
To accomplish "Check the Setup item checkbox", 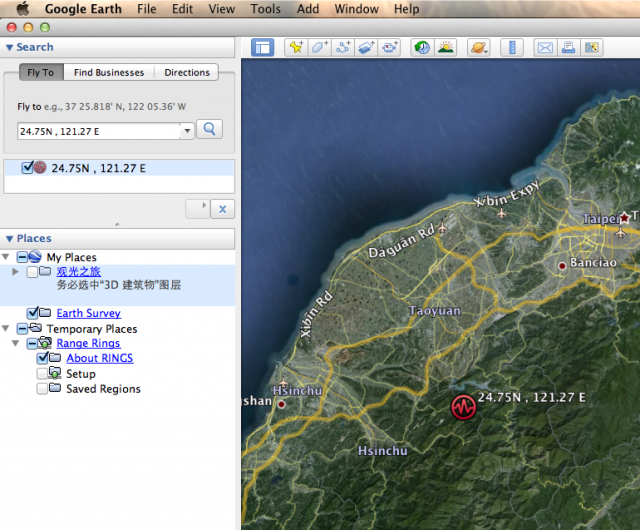I will pyautogui.click(x=42, y=374).
